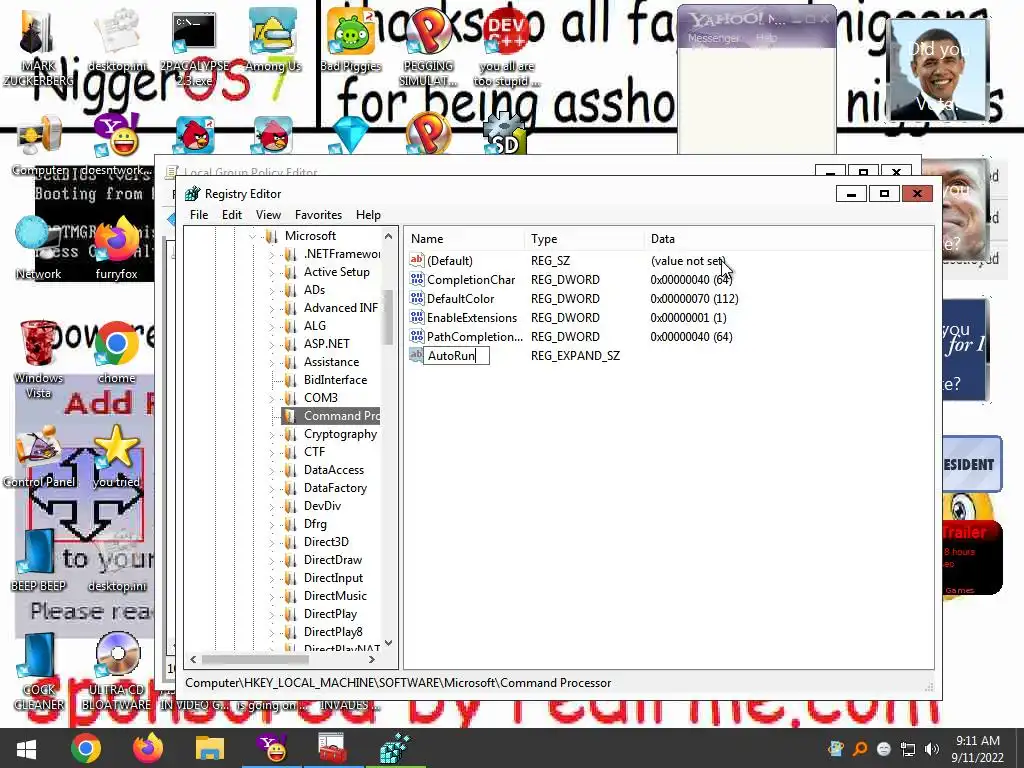Open the furryfox Firefox desktop shortcut

tap(116, 248)
